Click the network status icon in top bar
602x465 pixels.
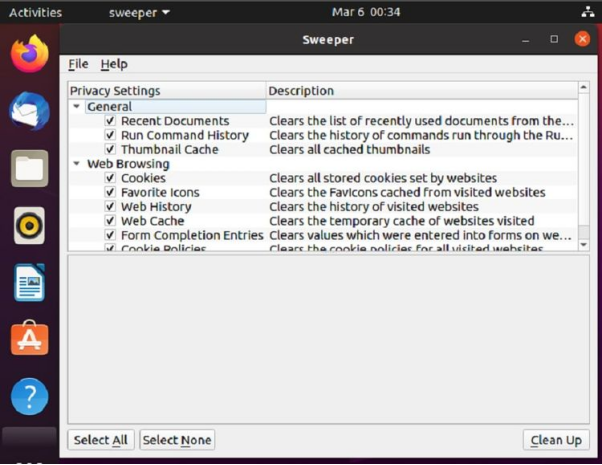586,13
